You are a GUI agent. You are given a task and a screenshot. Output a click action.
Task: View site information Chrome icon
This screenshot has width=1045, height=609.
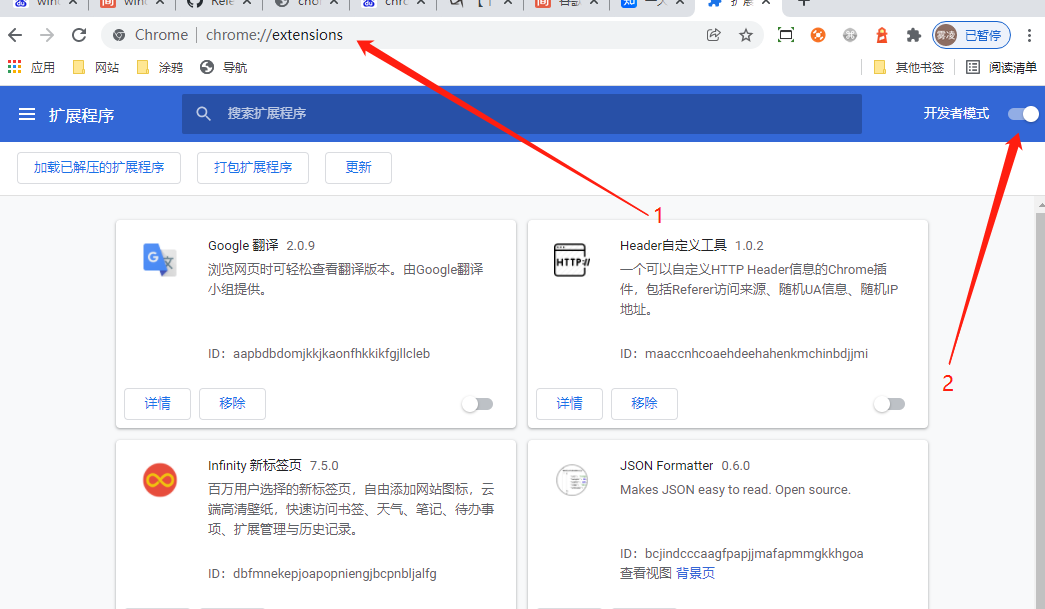pos(119,35)
